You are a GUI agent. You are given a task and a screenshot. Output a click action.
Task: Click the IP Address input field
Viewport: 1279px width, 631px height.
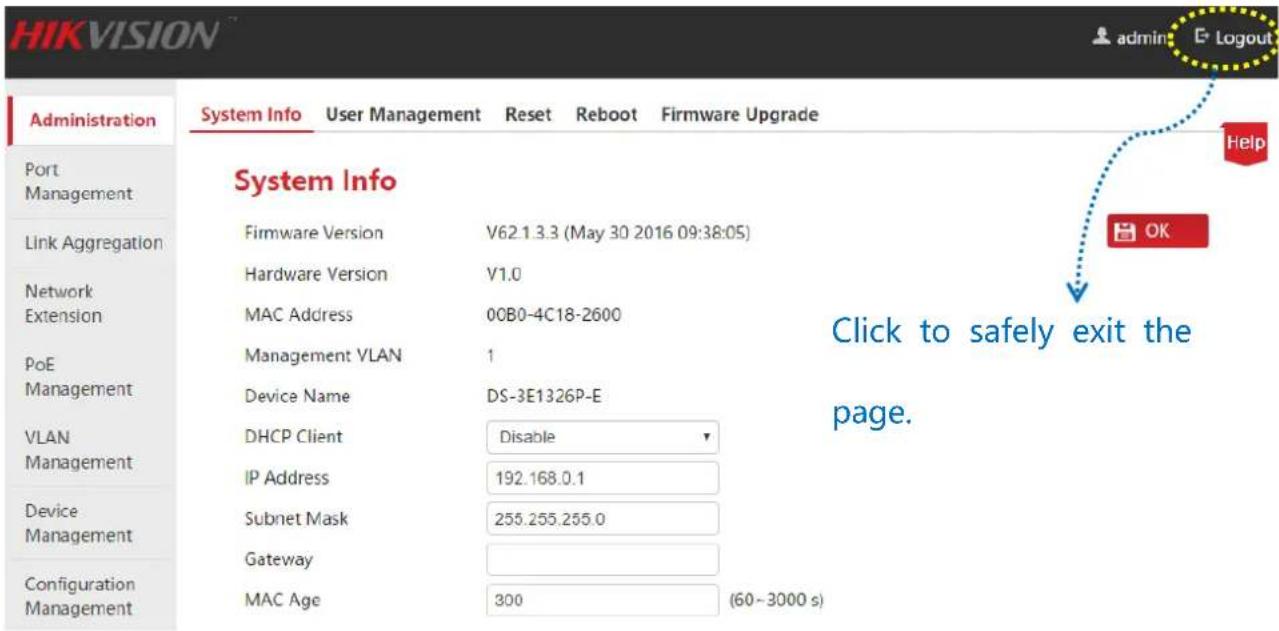(602, 478)
